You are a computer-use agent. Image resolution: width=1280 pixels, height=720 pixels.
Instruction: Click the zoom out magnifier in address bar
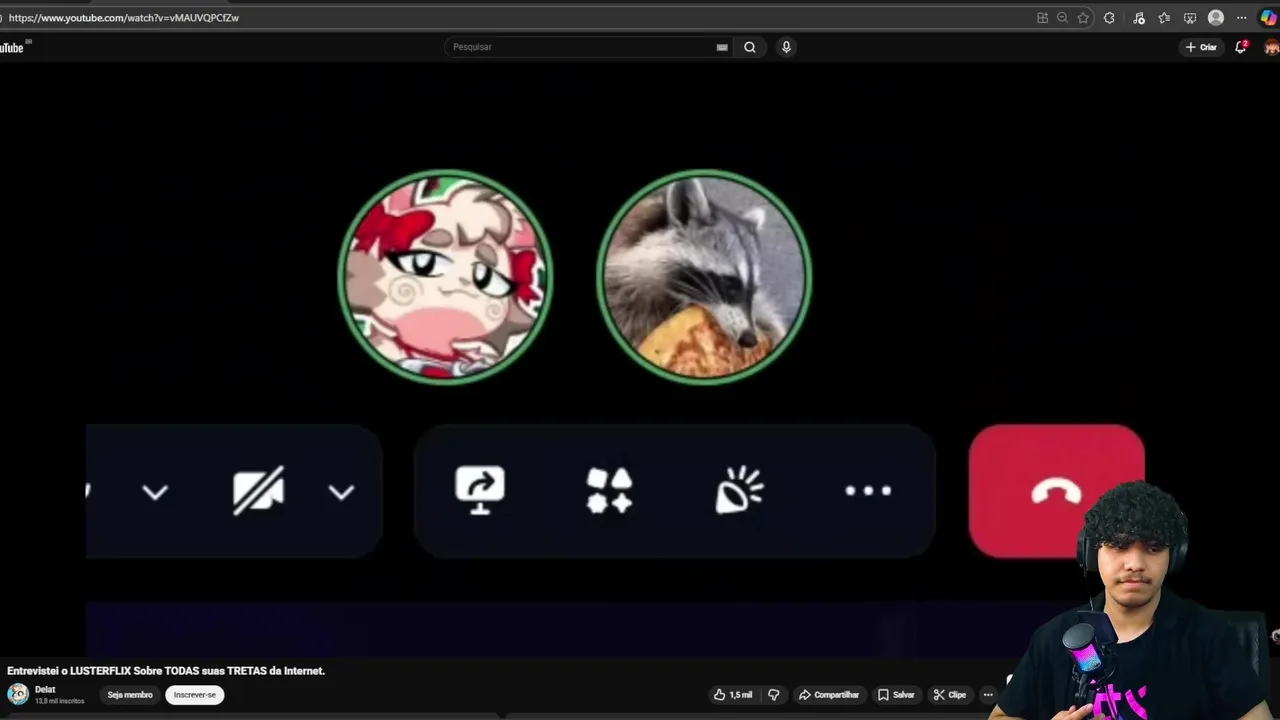pyautogui.click(x=1062, y=18)
